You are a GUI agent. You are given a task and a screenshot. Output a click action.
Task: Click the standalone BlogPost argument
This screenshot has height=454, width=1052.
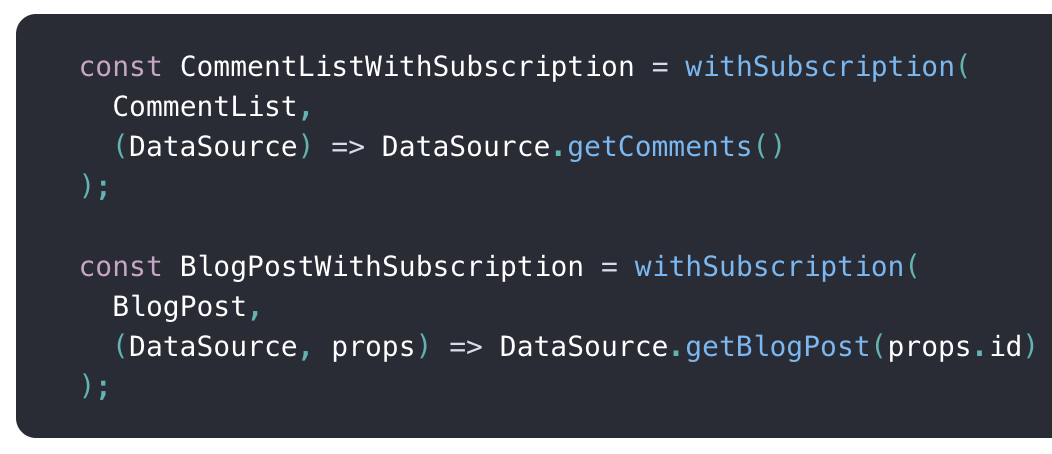pyautogui.click(x=179, y=307)
